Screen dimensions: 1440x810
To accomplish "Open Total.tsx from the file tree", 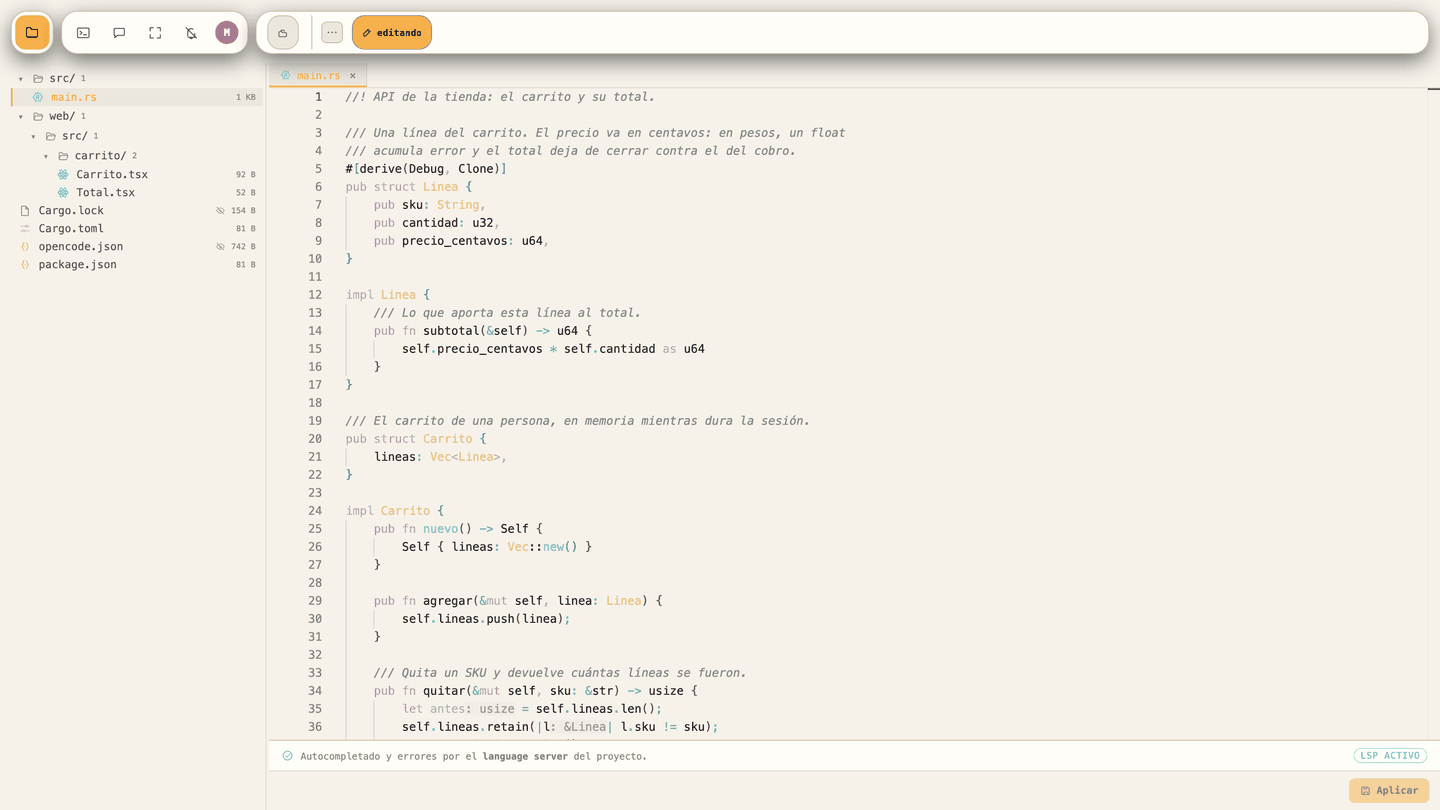I will coord(136,192).
